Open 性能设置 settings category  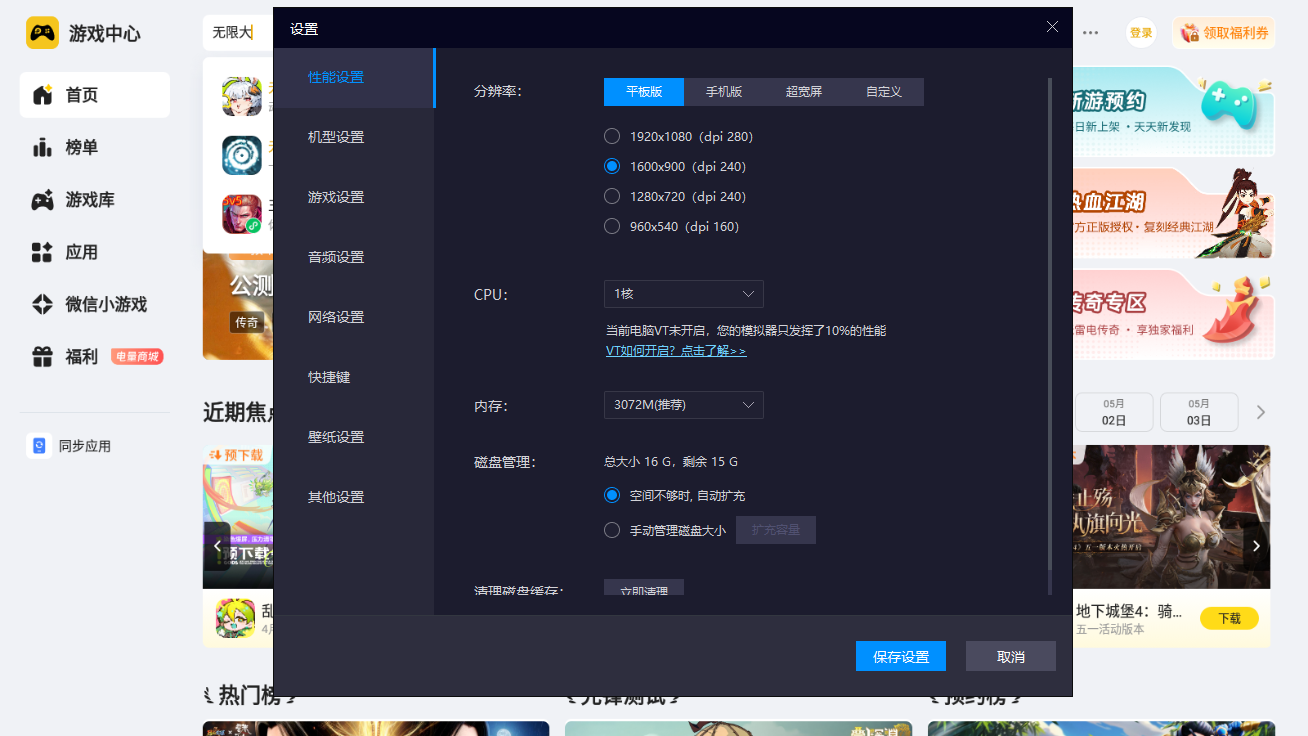354,78
